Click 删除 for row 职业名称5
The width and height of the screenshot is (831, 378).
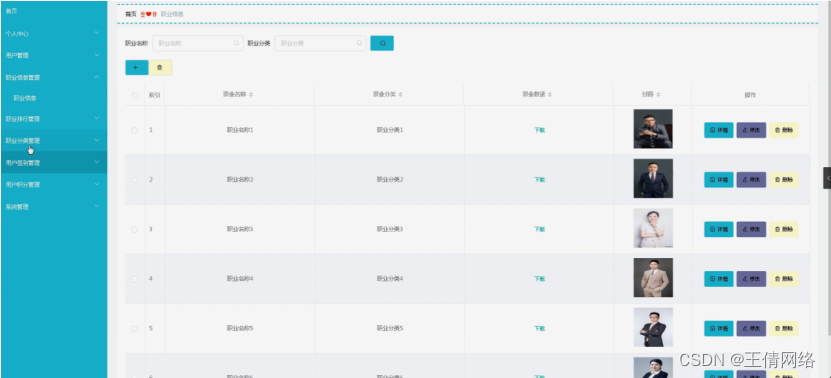(x=784, y=328)
